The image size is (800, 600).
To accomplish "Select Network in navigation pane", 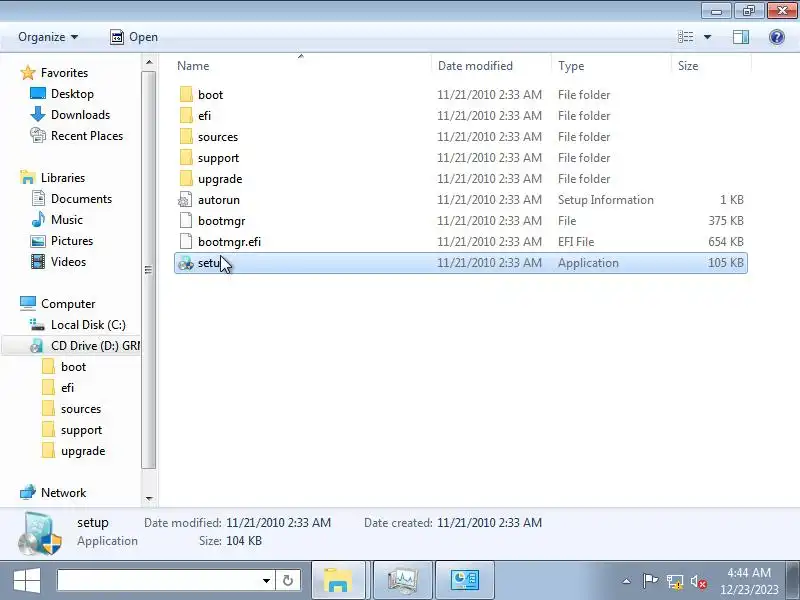I will coord(53,492).
